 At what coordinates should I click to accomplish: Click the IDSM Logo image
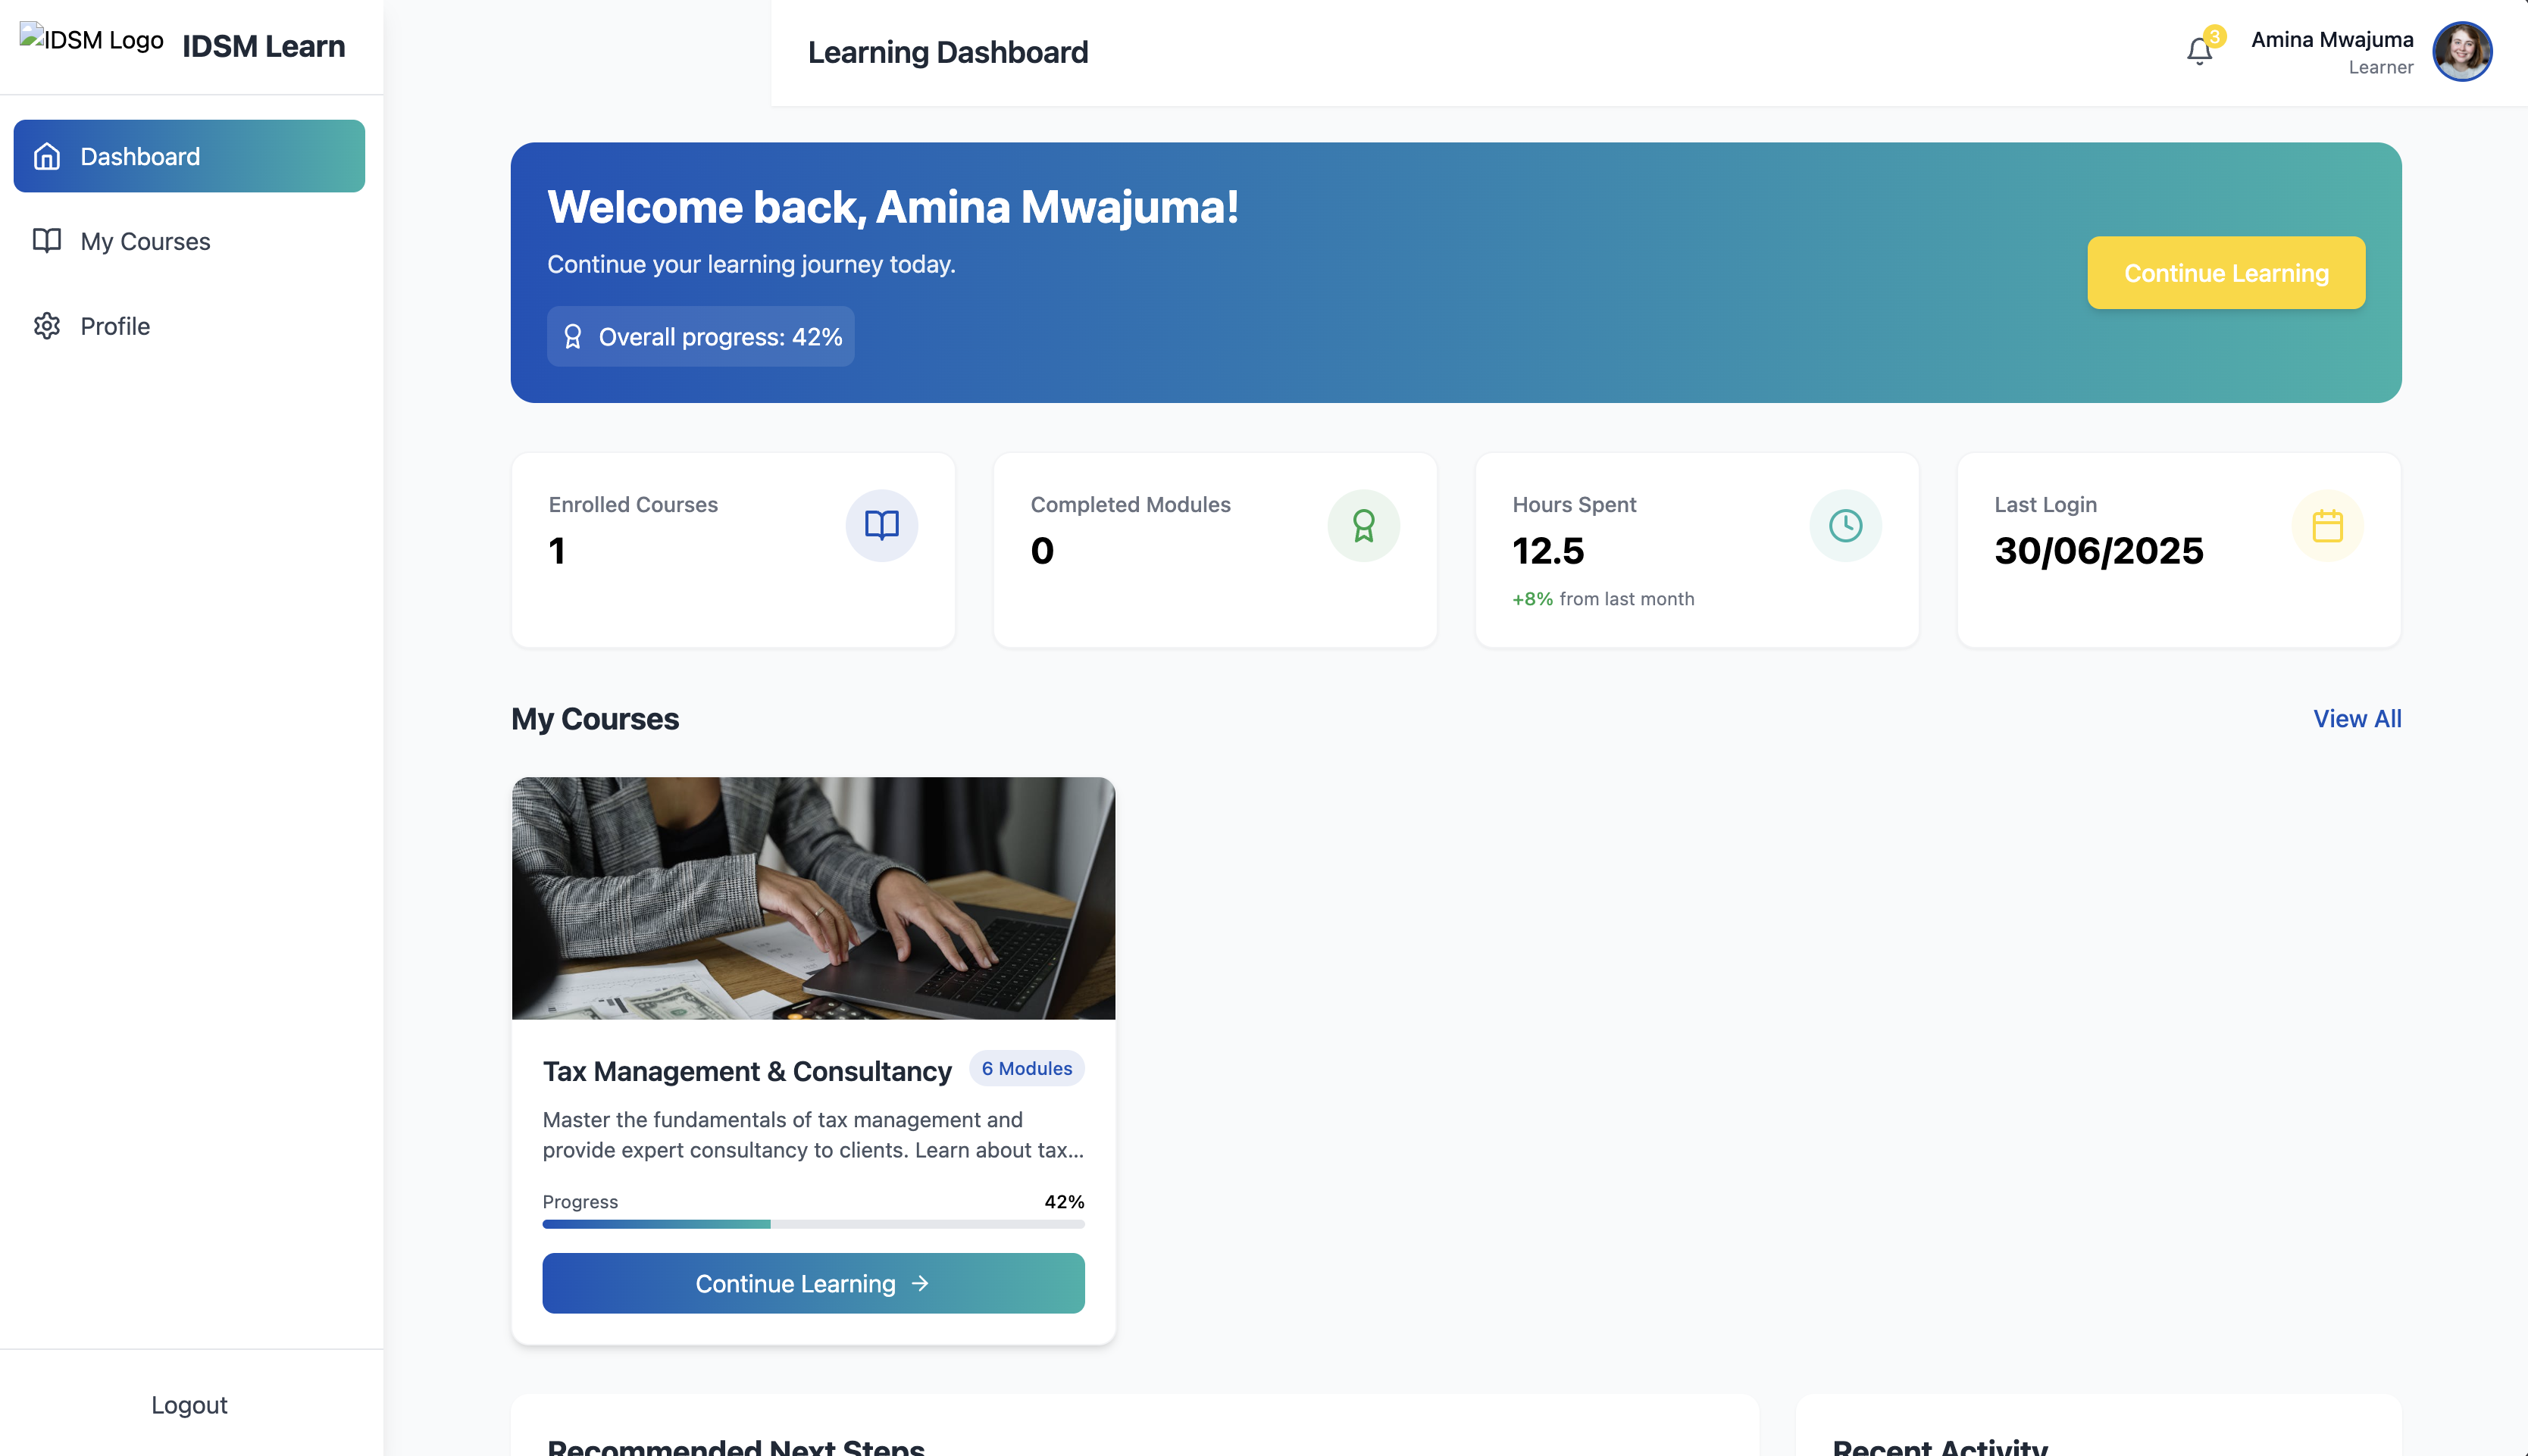[91, 40]
